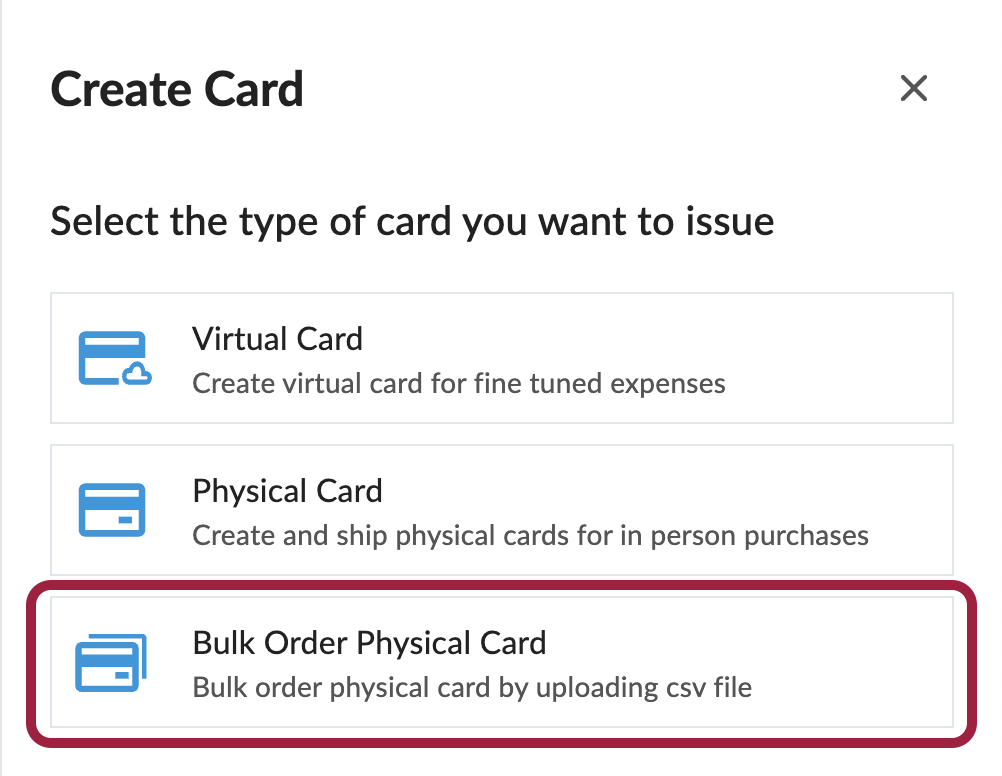This screenshot has height=776, width=1002.
Task: Select the Virtual Card option title
Action: [x=277, y=339]
